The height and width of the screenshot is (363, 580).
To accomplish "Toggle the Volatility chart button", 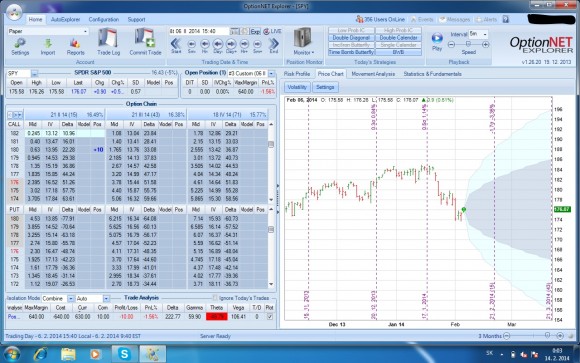I will pos(297,87).
